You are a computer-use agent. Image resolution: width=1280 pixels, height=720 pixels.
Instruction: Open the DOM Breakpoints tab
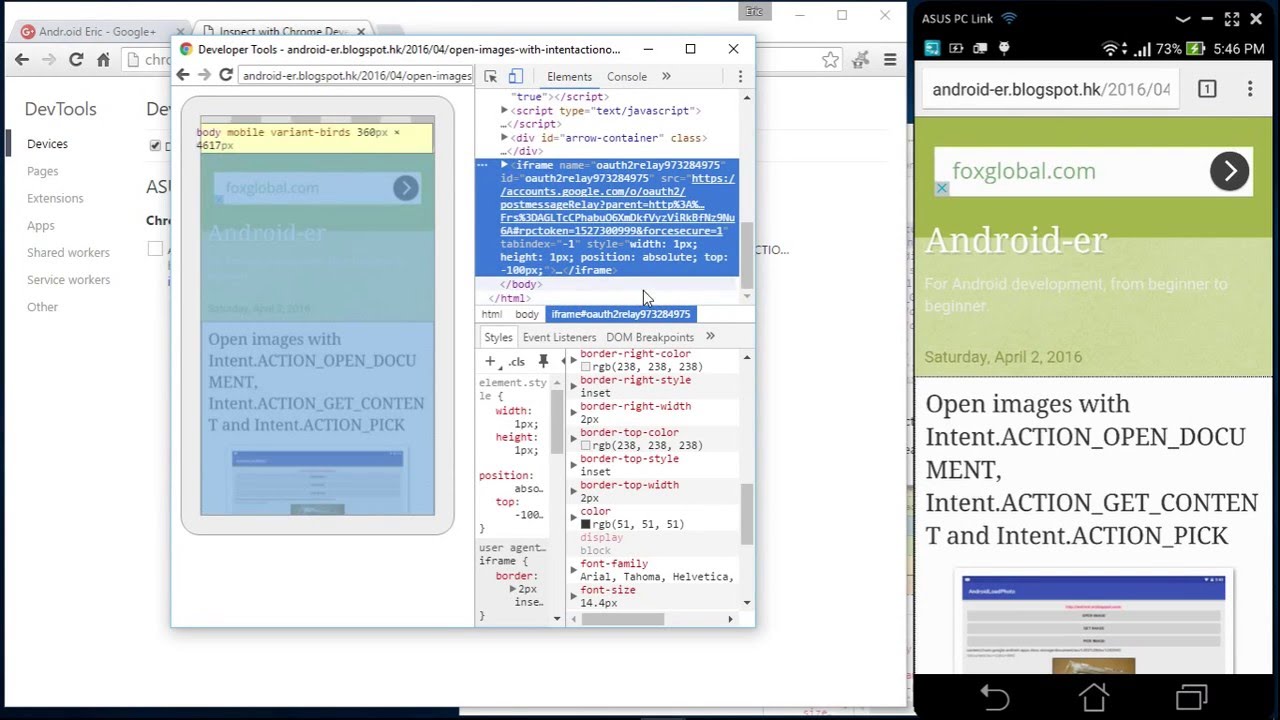coord(650,337)
